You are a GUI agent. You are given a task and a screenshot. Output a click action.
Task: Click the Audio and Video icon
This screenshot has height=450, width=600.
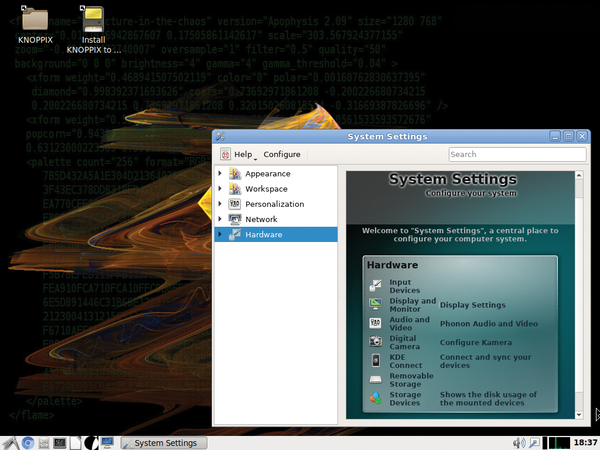click(375, 323)
